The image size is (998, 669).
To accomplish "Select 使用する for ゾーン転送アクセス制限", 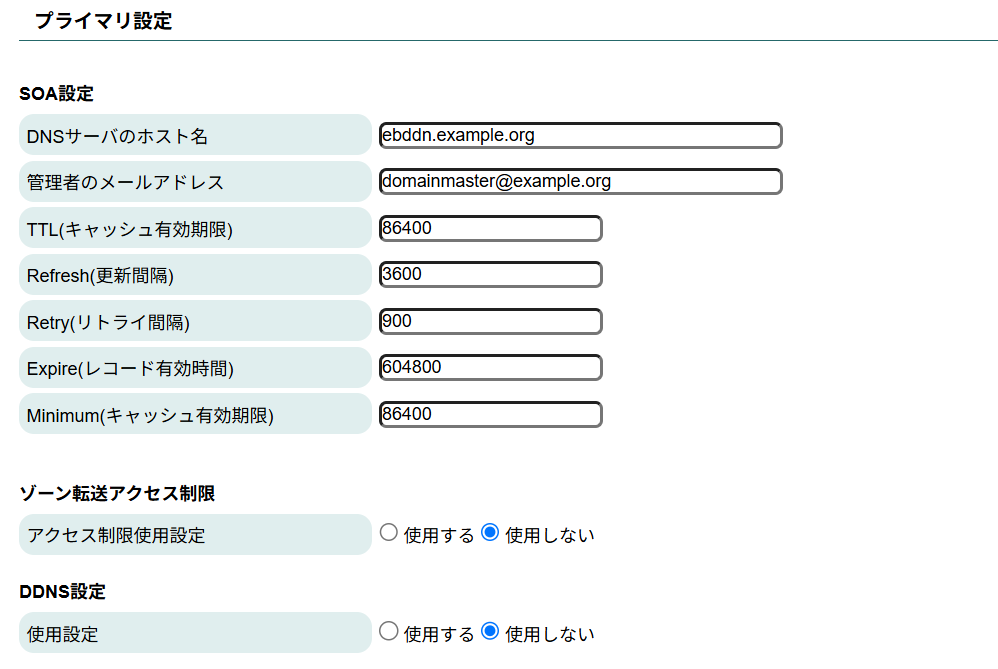I will click(x=389, y=533).
